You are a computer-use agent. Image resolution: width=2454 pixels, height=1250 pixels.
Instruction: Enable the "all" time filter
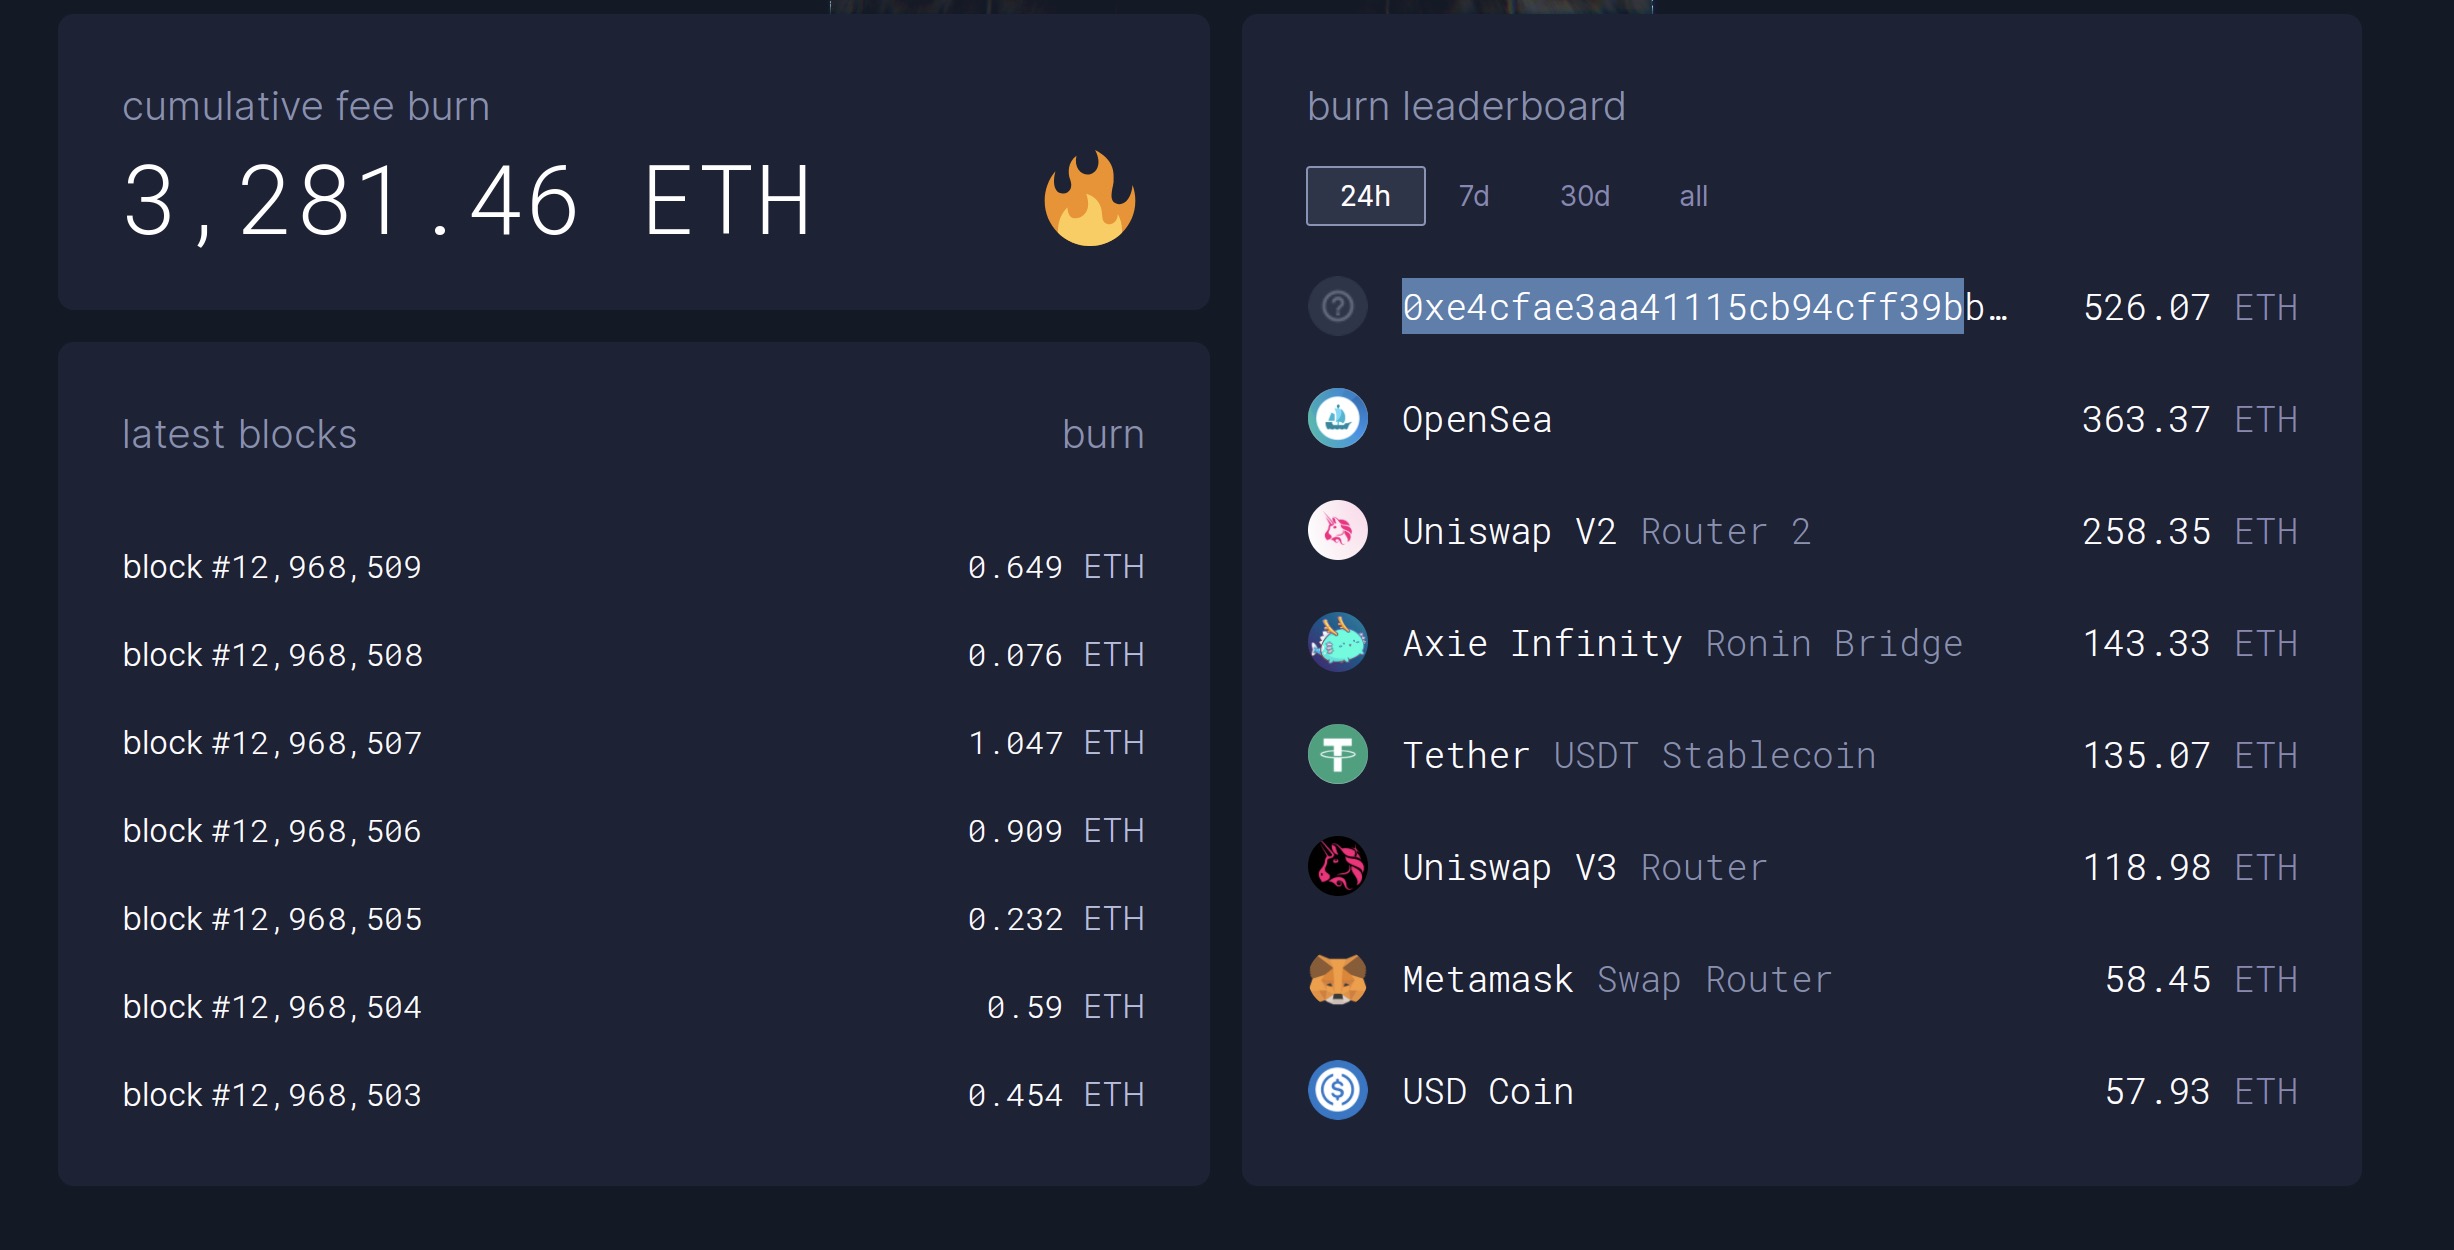point(1693,195)
